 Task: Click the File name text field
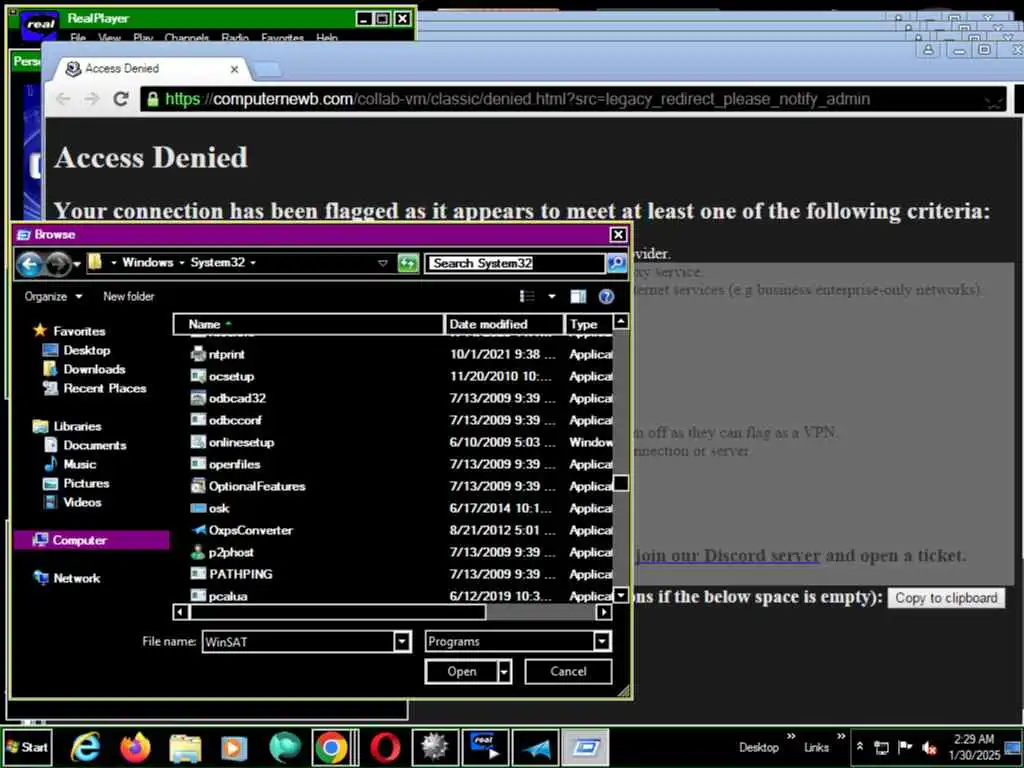tap(298, 642)
